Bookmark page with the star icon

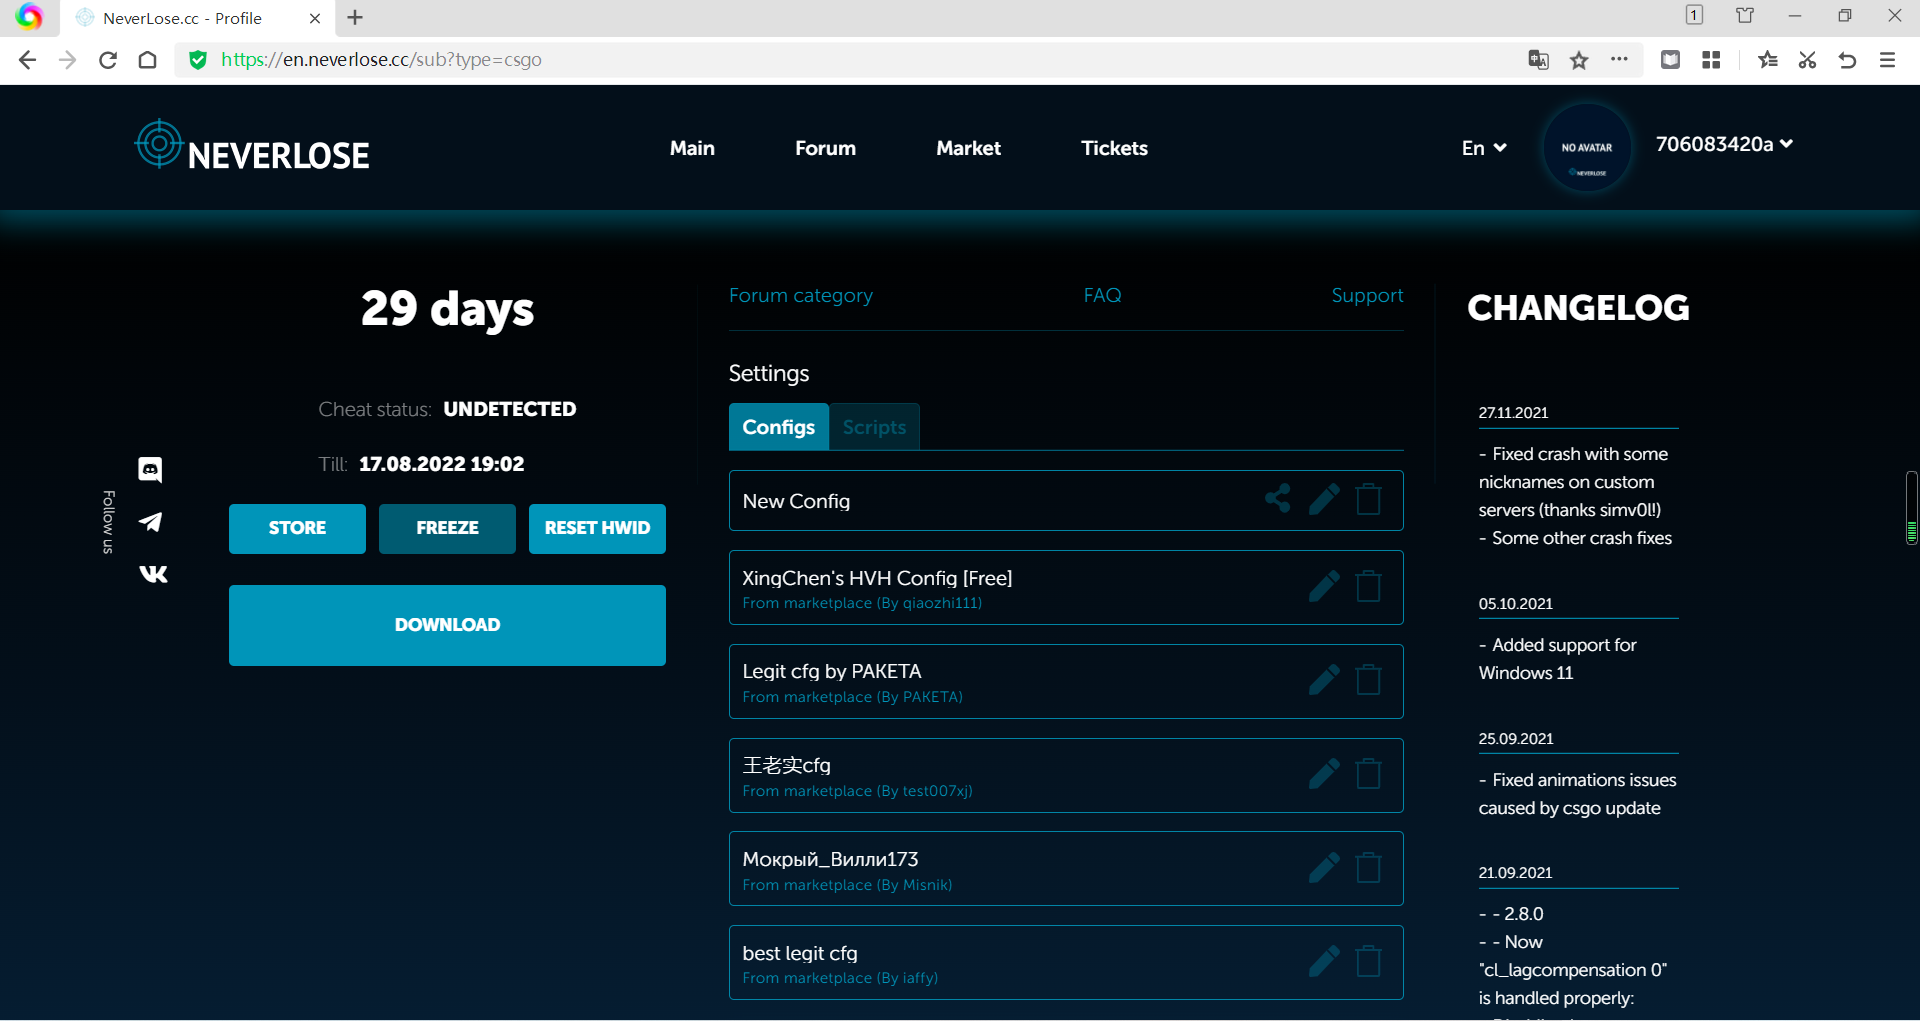(x=1579, y=60)
